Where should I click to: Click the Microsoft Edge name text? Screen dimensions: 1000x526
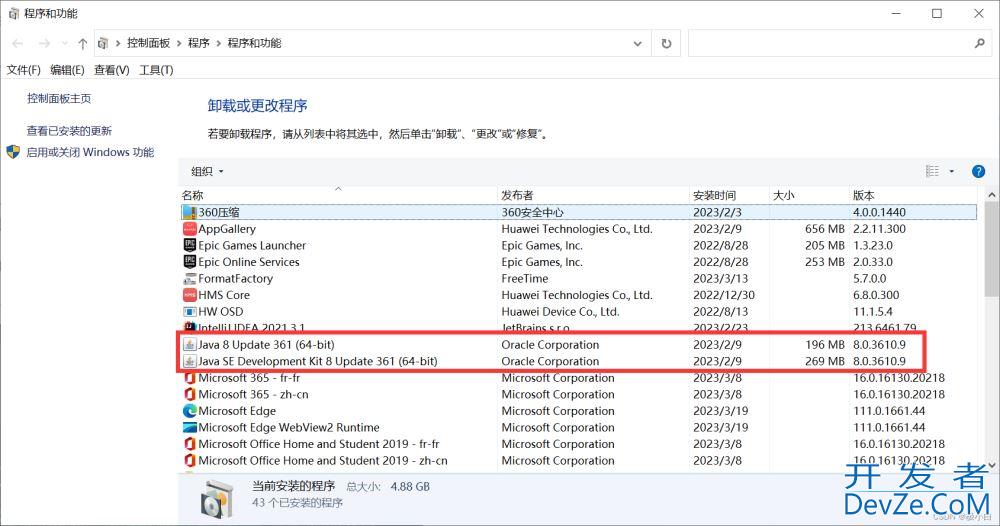pos(237,411)
